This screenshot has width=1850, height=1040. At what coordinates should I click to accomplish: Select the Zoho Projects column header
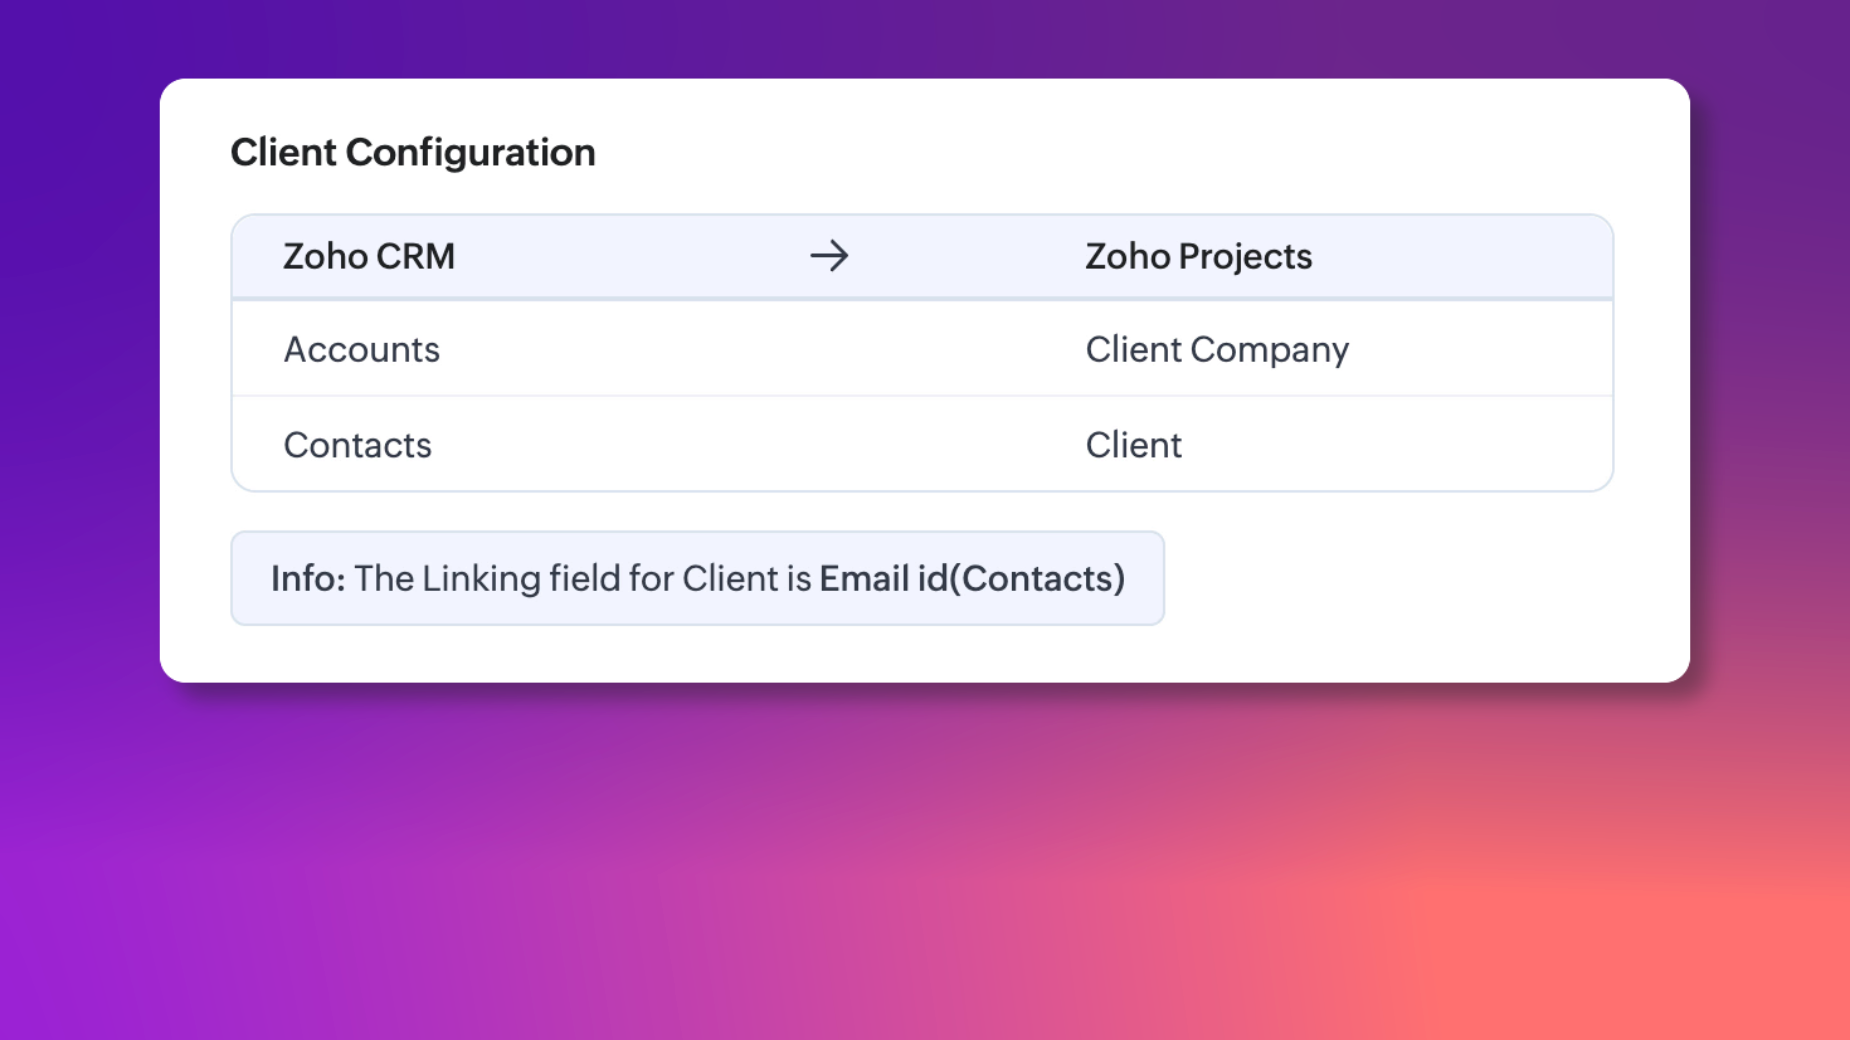pyautogui.click(x=1198, y=257)
